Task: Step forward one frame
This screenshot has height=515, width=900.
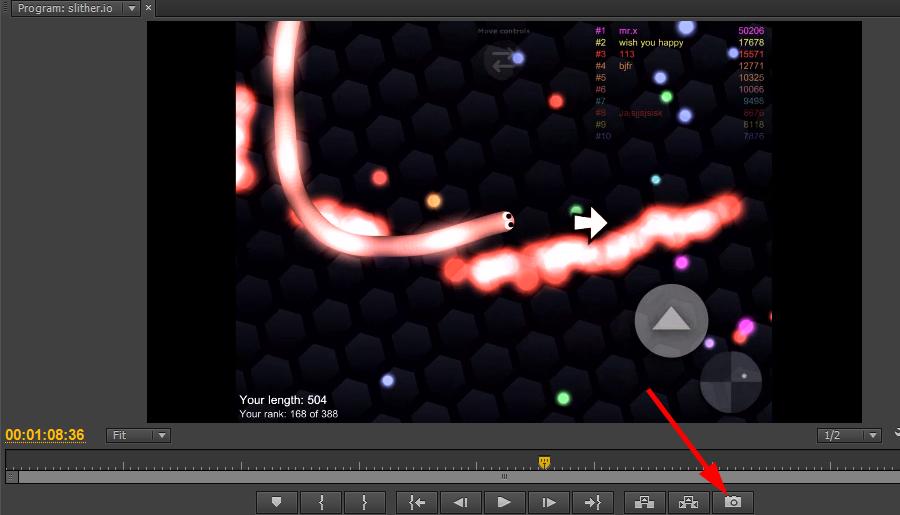Action: 549,503
